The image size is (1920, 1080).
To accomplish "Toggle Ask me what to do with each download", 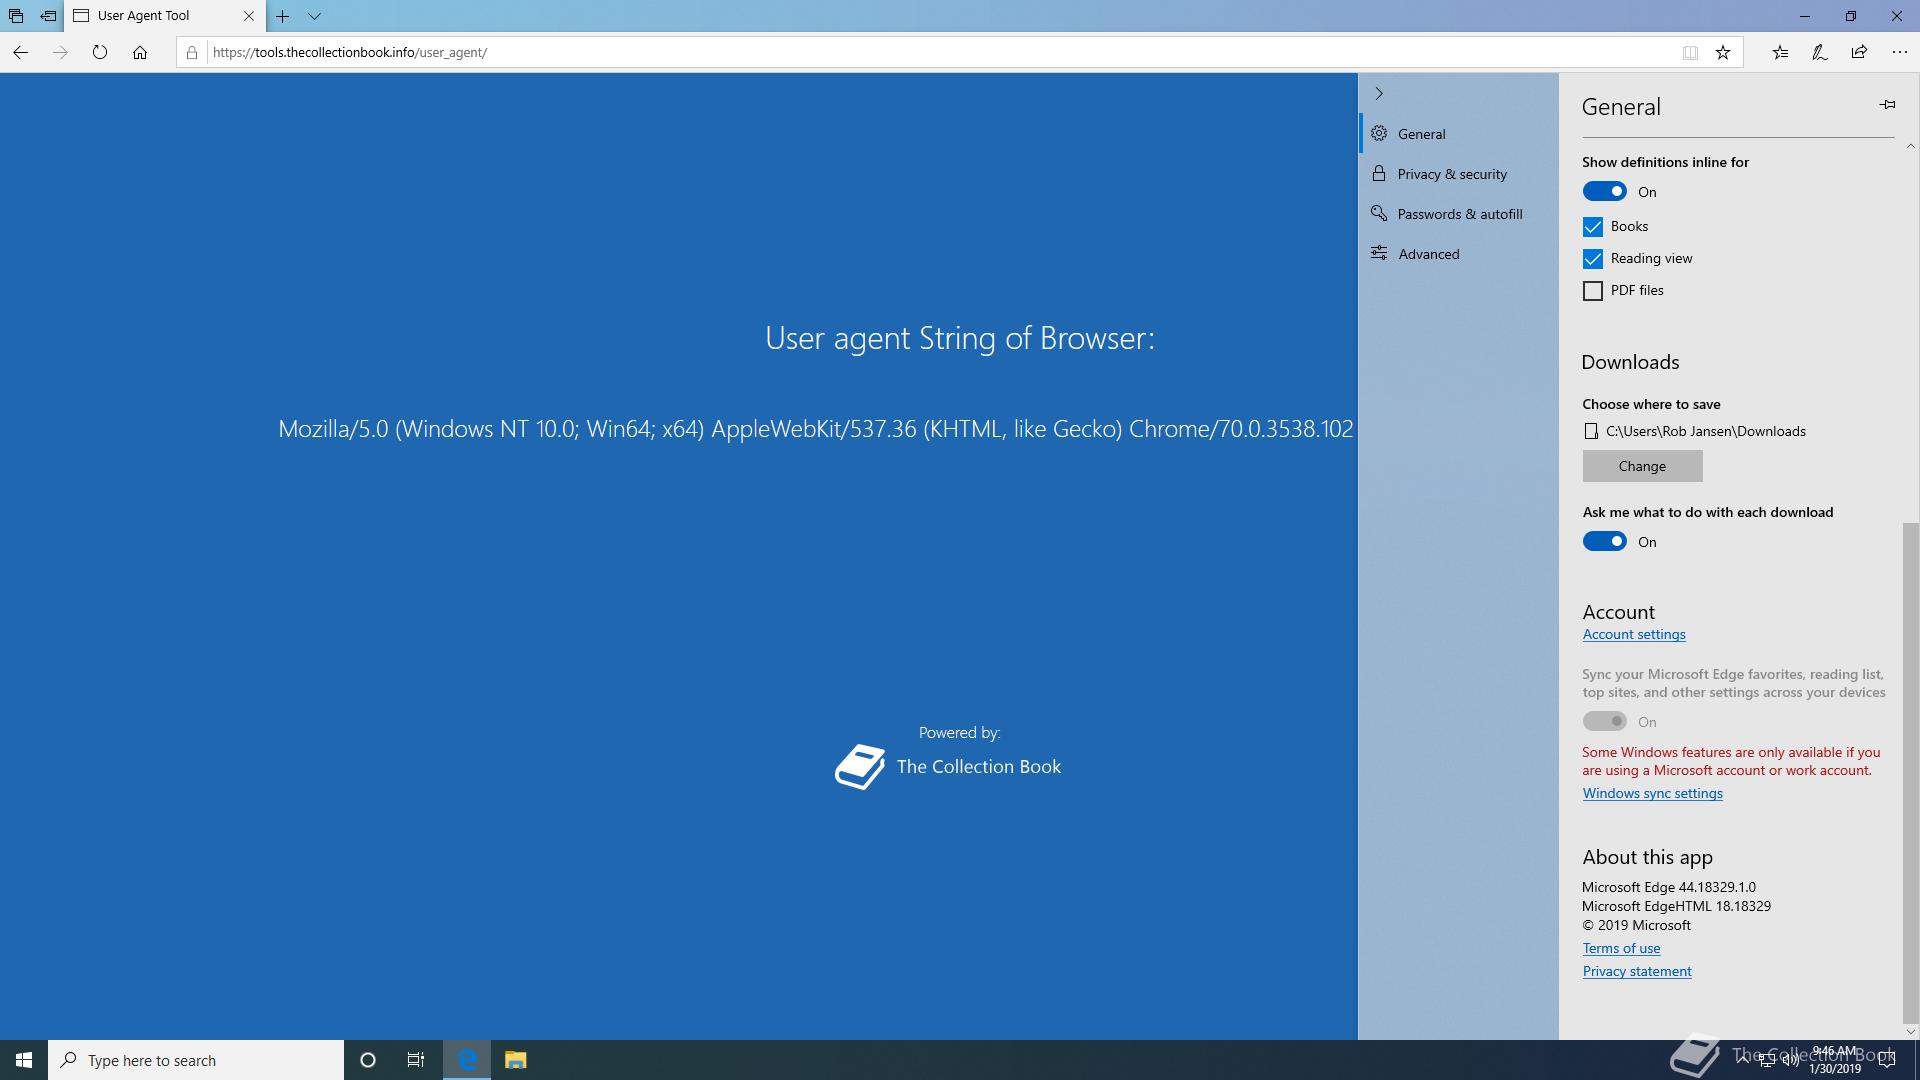I will [x=1605, y=541].
